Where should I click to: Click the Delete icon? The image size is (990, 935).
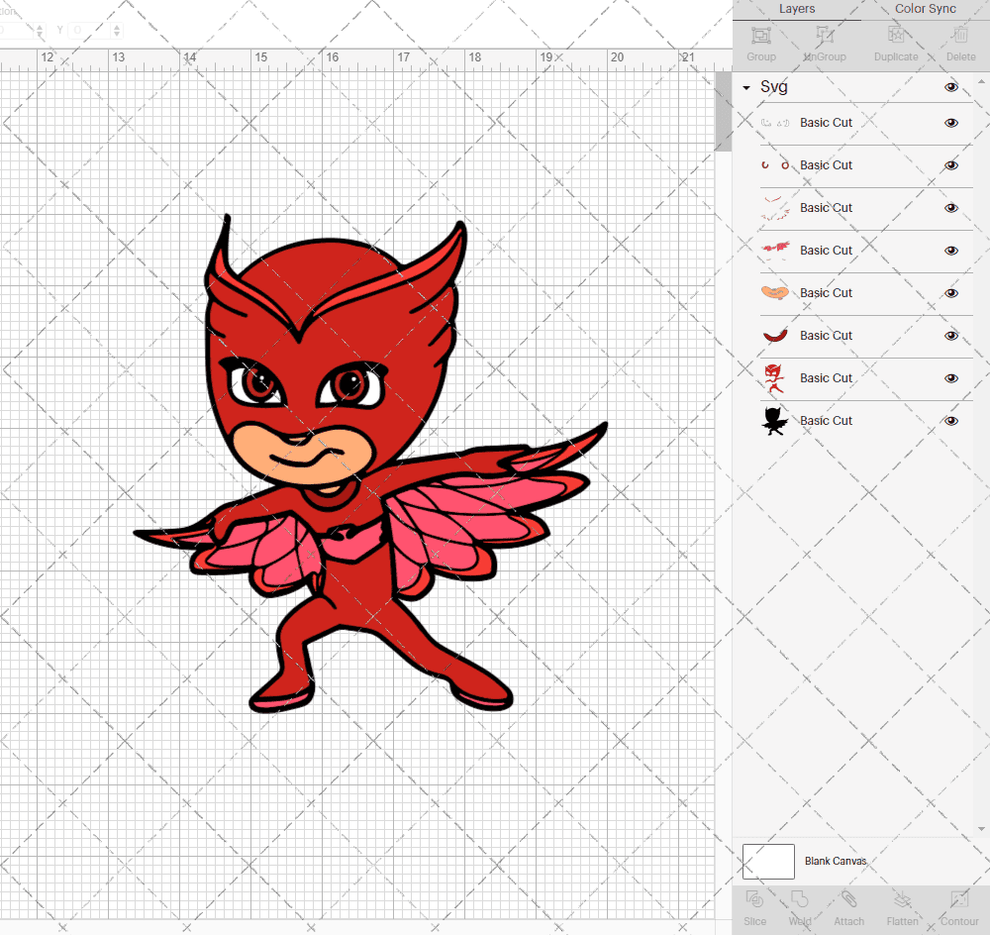pos(960,42)
